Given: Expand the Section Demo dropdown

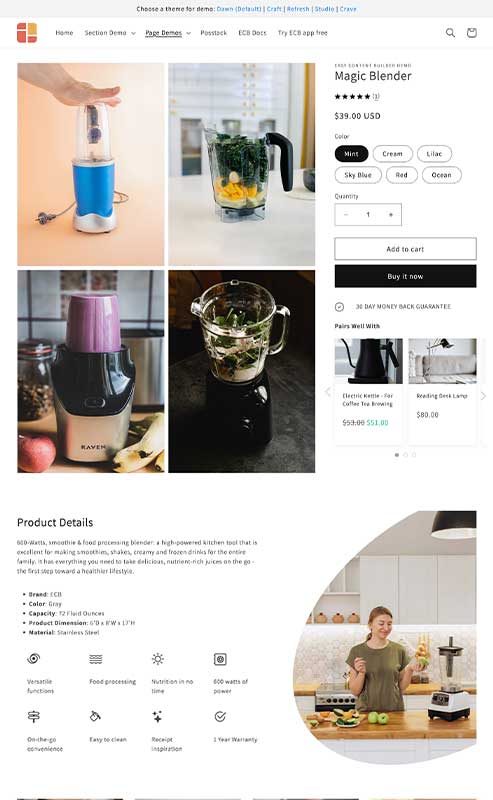Looking at the screenshot, I should pyautogui.click(x=110, y=33).
